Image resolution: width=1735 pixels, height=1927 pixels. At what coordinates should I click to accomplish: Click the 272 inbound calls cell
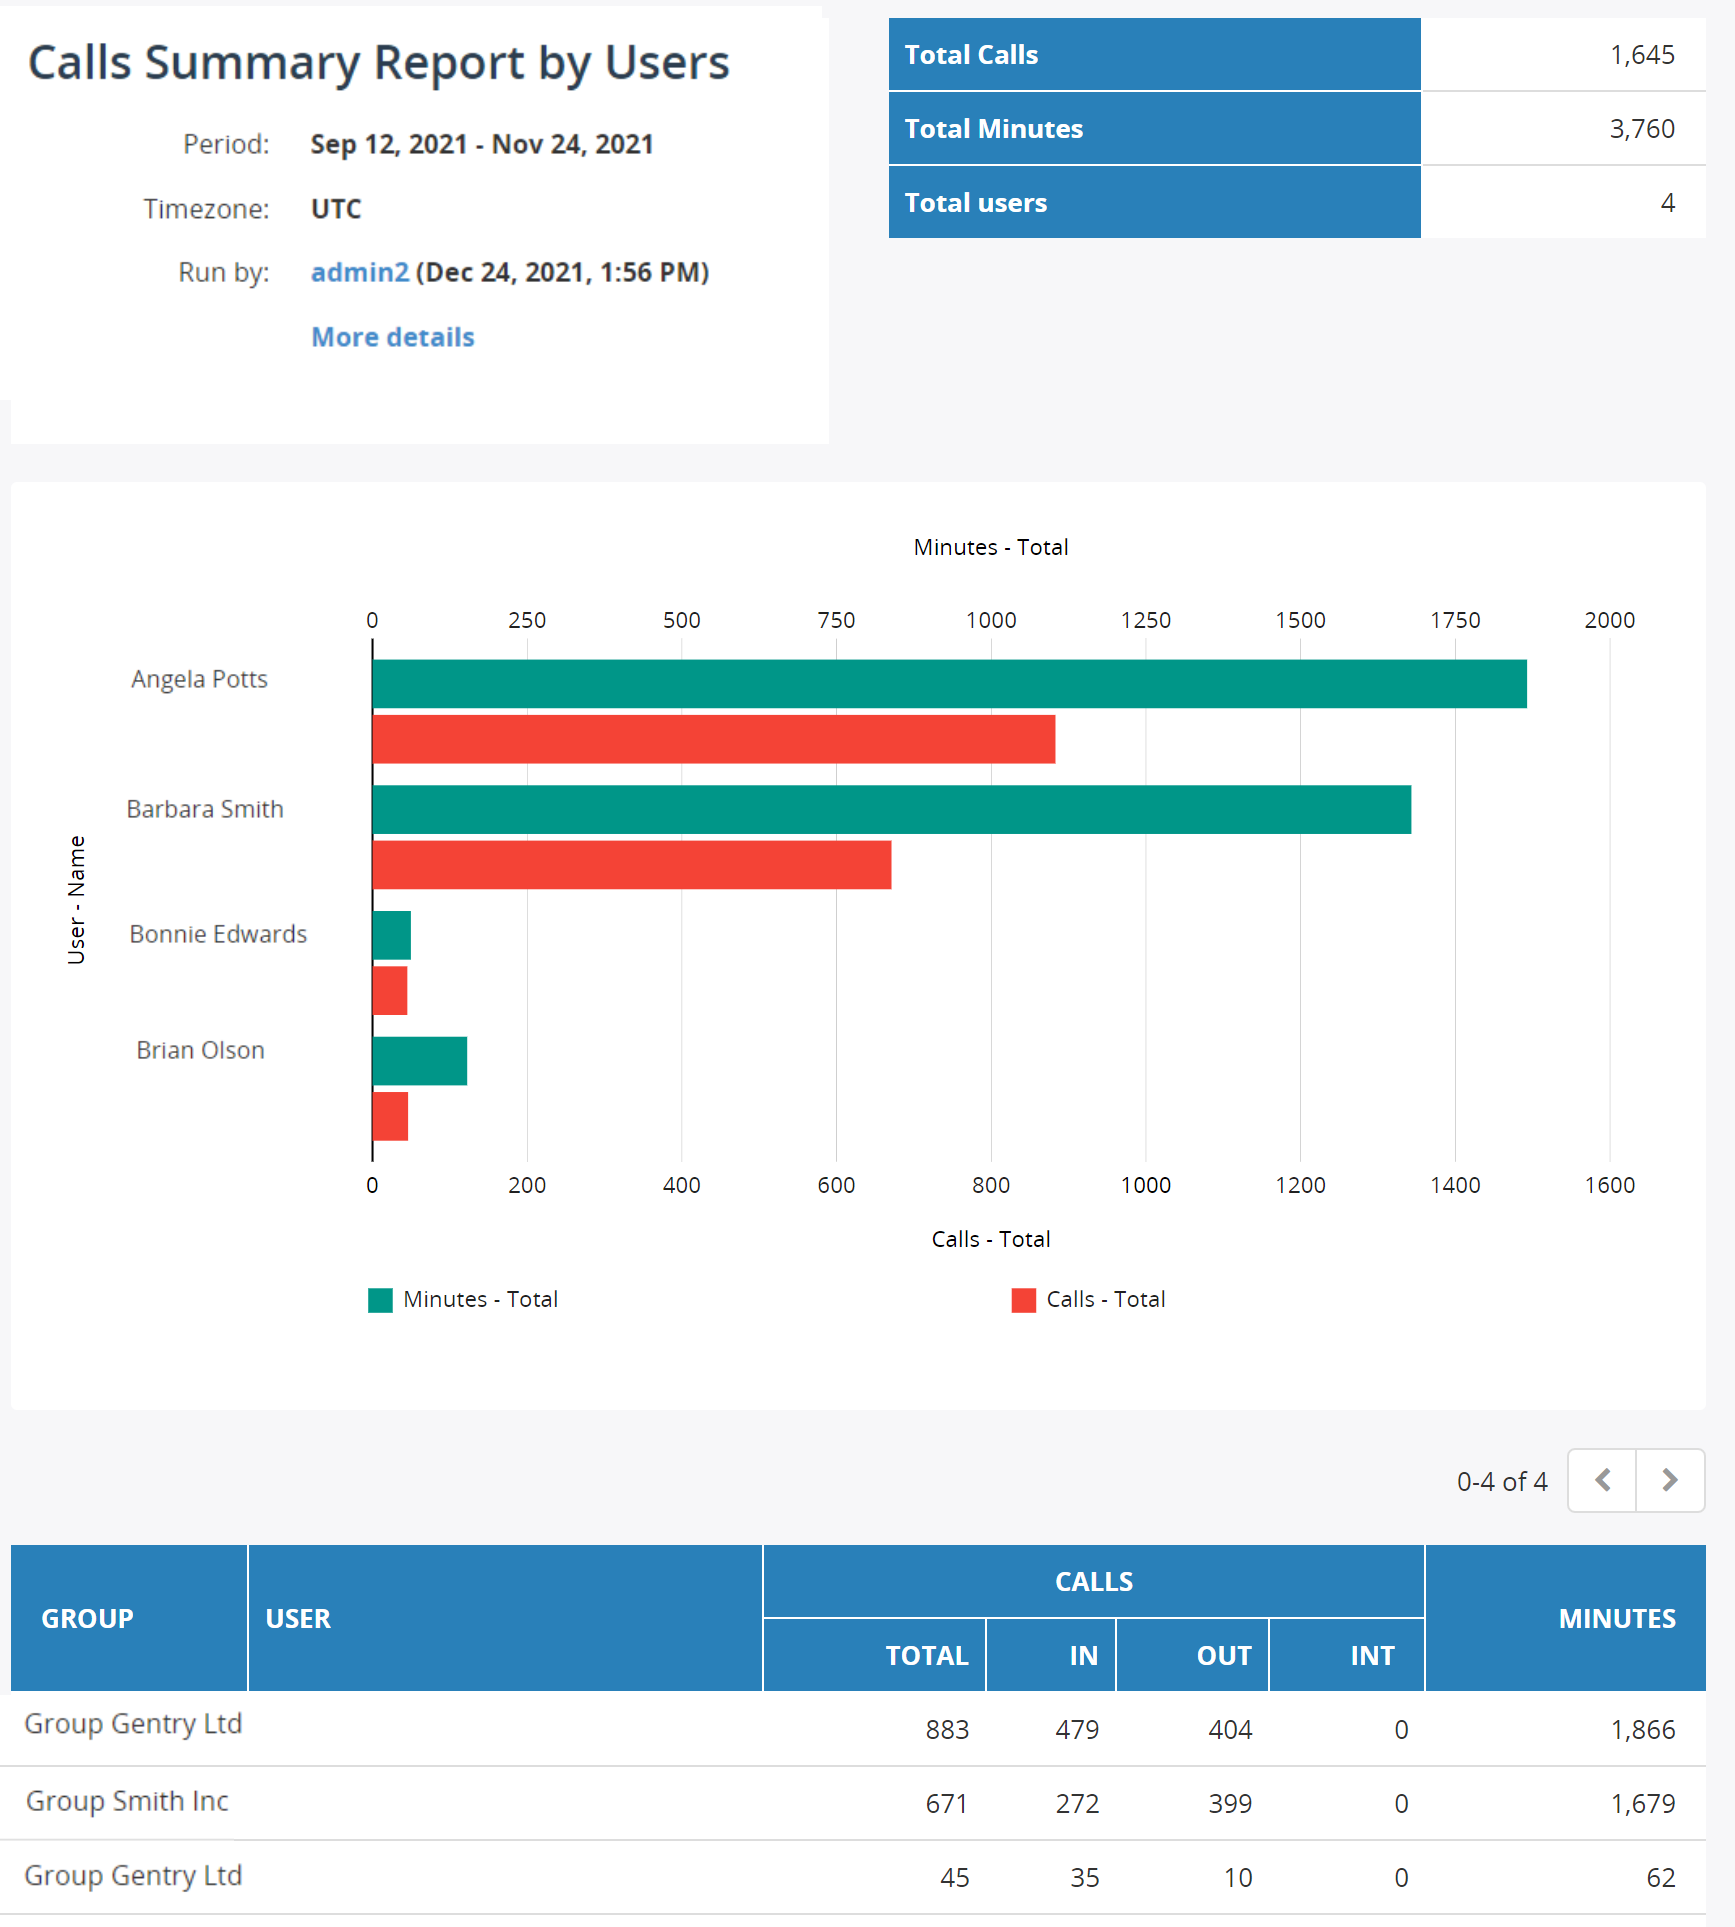(x=1077, y=1804)
